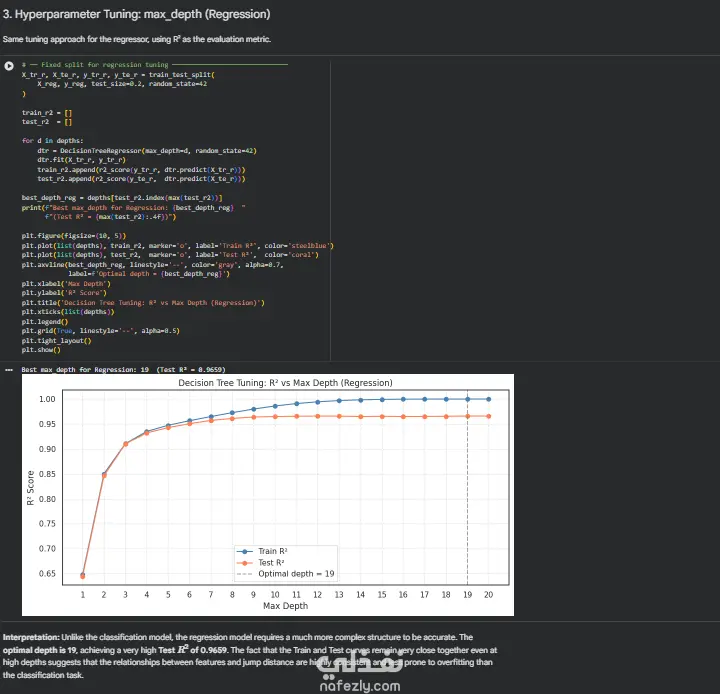Click the 'Train R²' legend entry
Screen dimensions: 720x694
[263, 551]
